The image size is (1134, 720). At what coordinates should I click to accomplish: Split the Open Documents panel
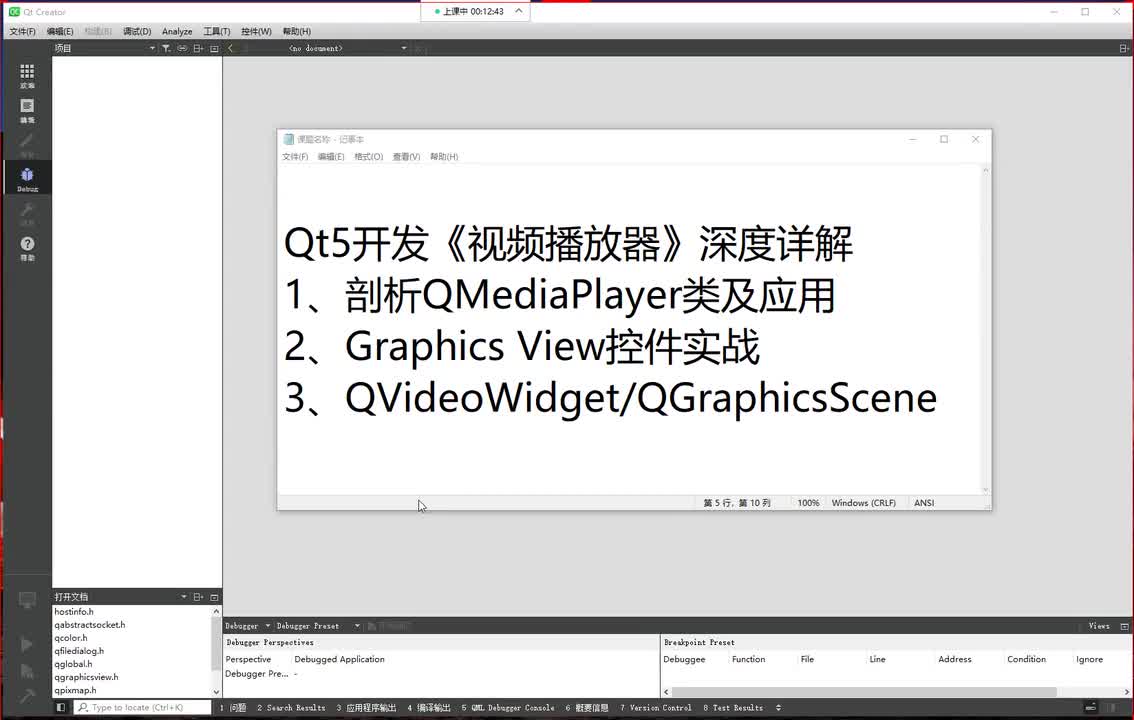[x=198, y=597]
